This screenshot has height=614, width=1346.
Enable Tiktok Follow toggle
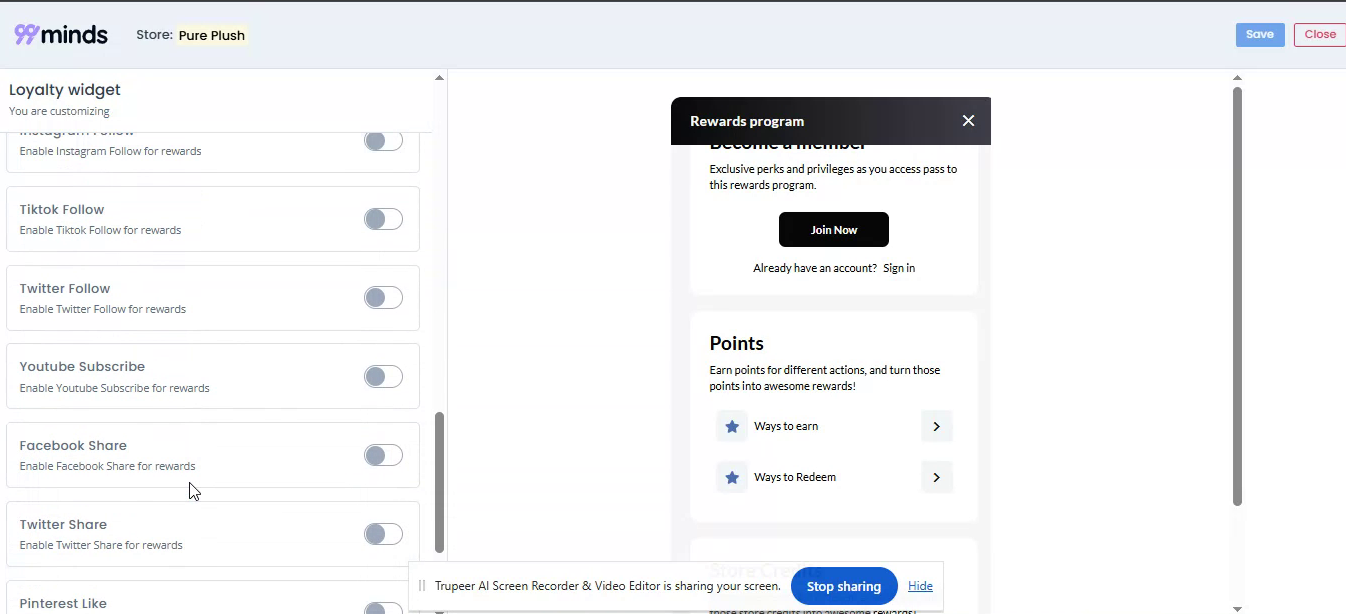point(383,219)
